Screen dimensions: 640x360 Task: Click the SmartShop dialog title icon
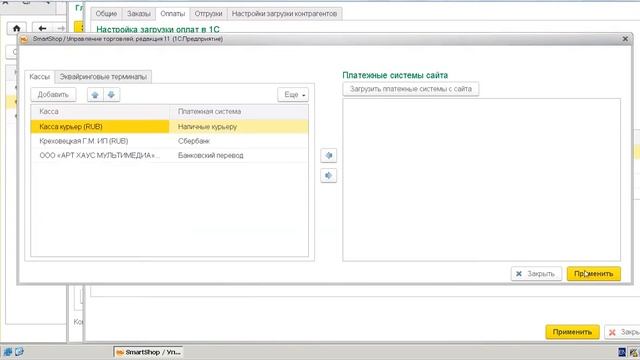point(24,39)
